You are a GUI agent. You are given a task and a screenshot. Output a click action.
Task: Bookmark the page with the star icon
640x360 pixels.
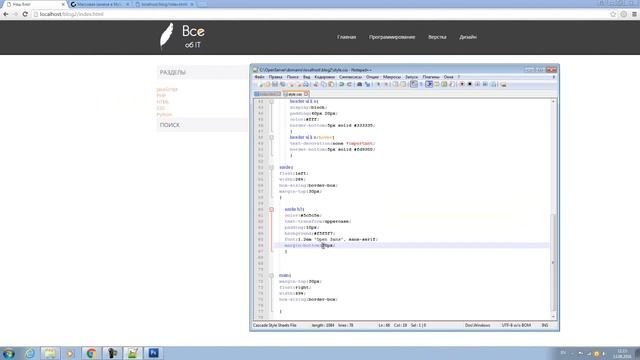613,14
